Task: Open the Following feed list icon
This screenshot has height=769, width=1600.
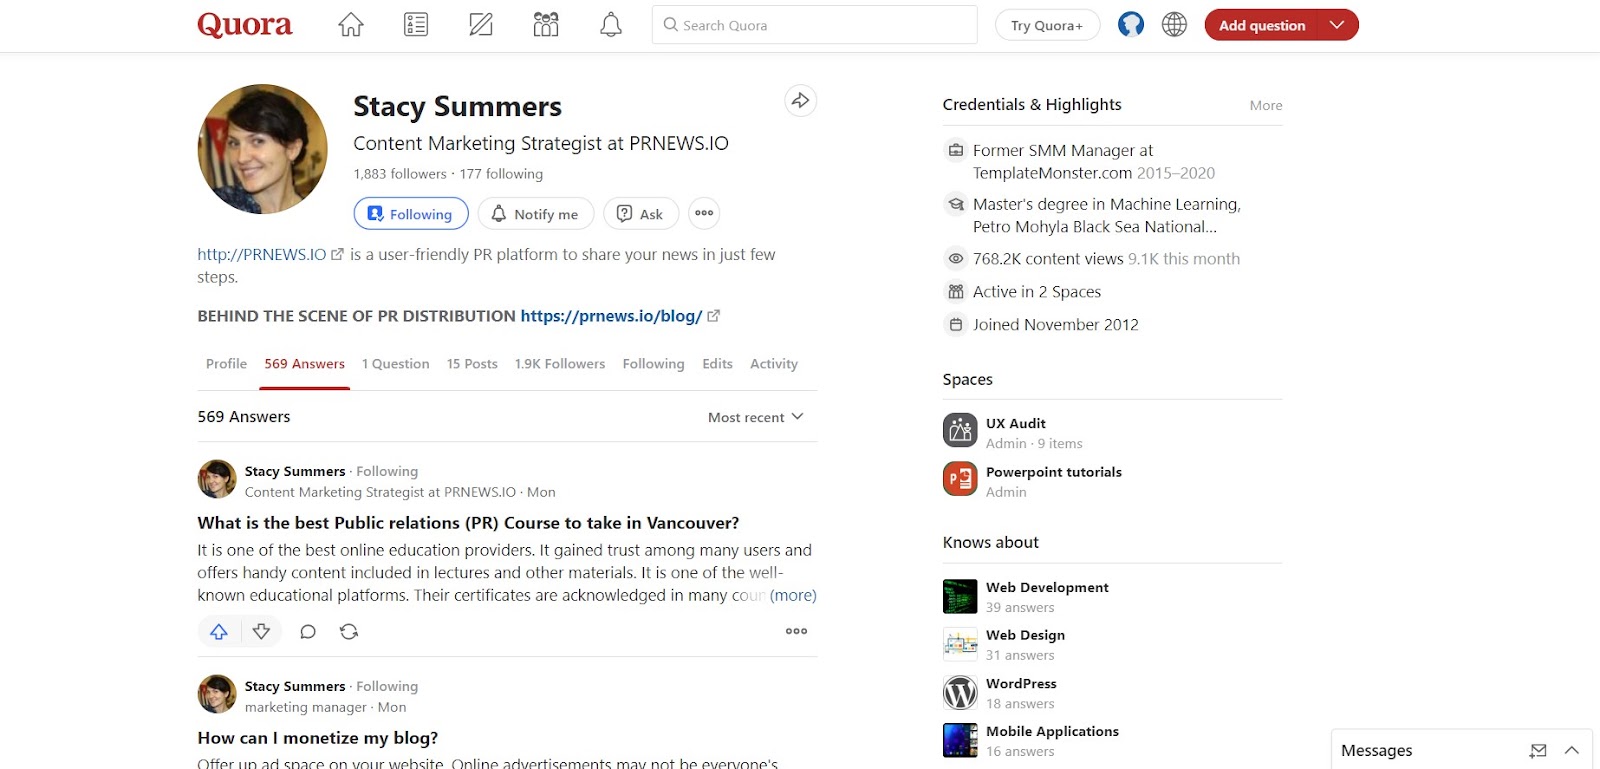Action: (x=416, y=25)
